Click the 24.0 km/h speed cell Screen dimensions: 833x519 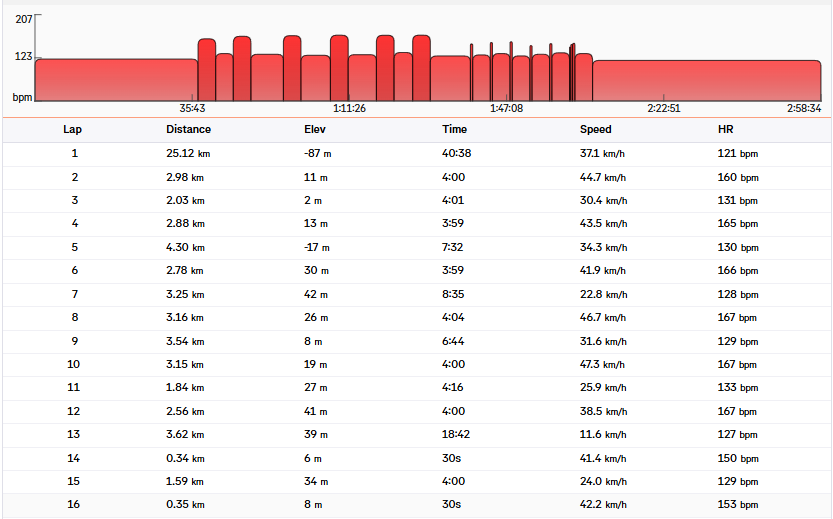(x=603, y=482)
